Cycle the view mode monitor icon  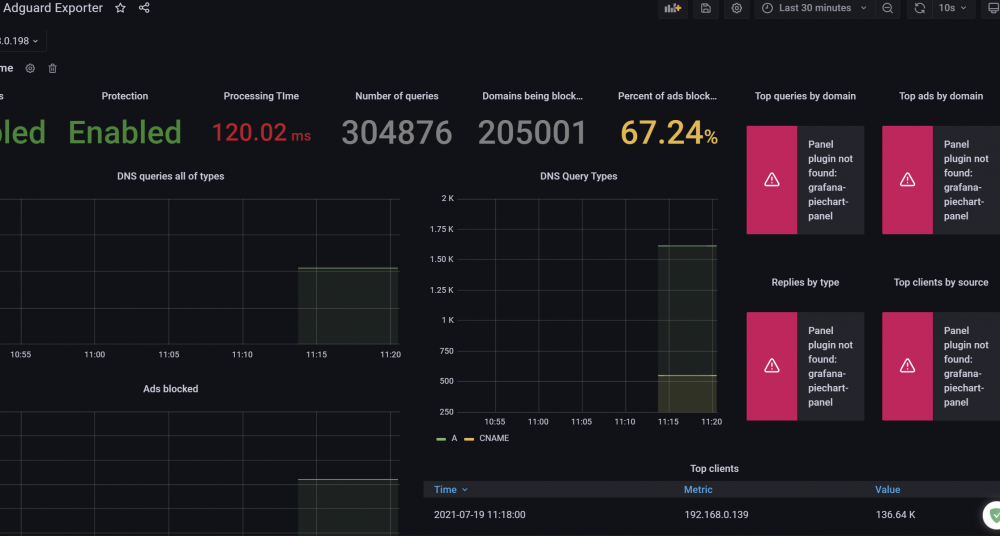[992, 8]
